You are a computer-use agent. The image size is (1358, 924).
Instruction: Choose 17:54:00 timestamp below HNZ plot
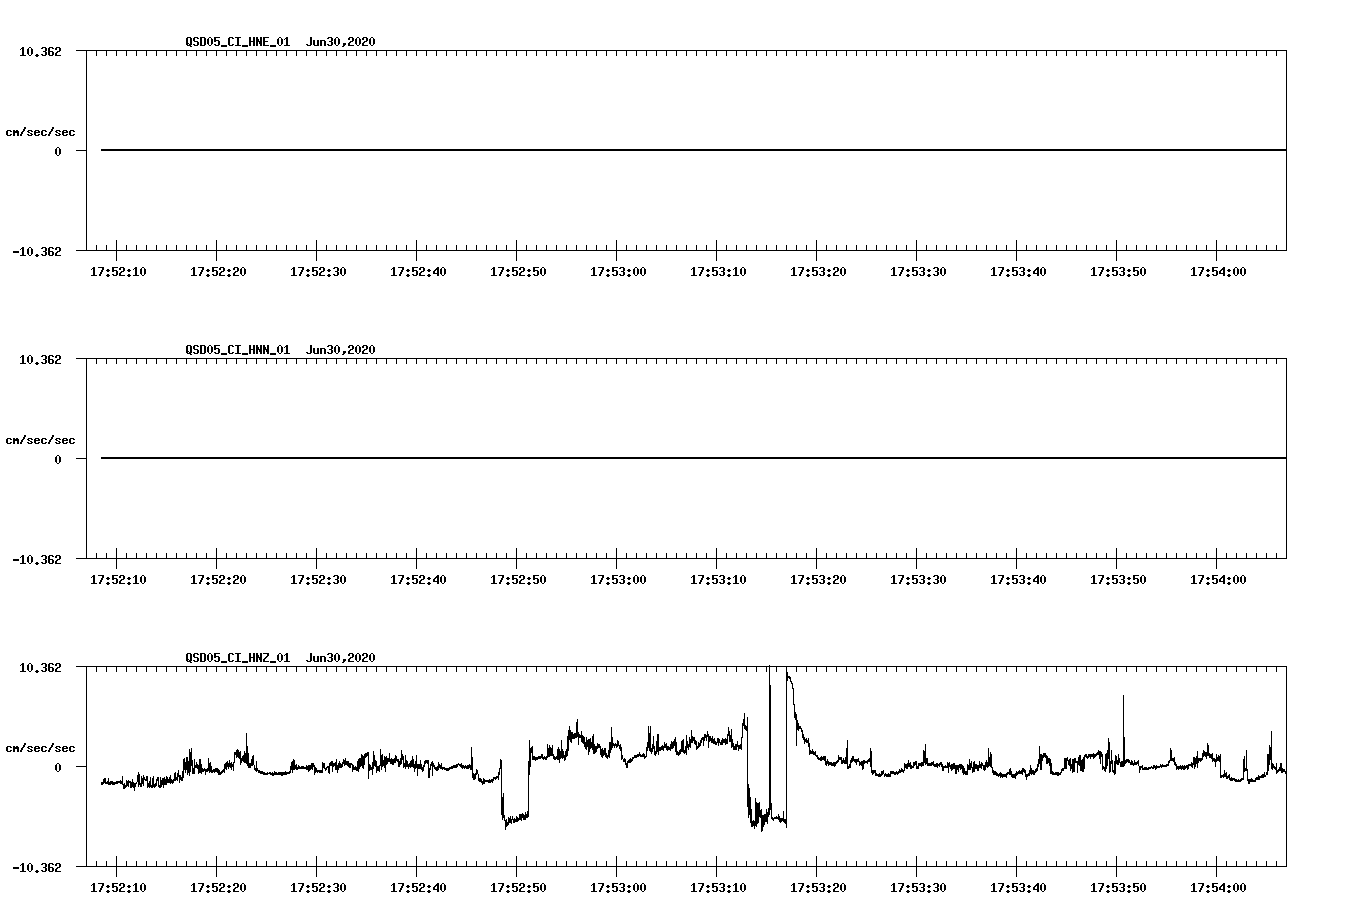pyautogui.click(x=1218, y=888)
